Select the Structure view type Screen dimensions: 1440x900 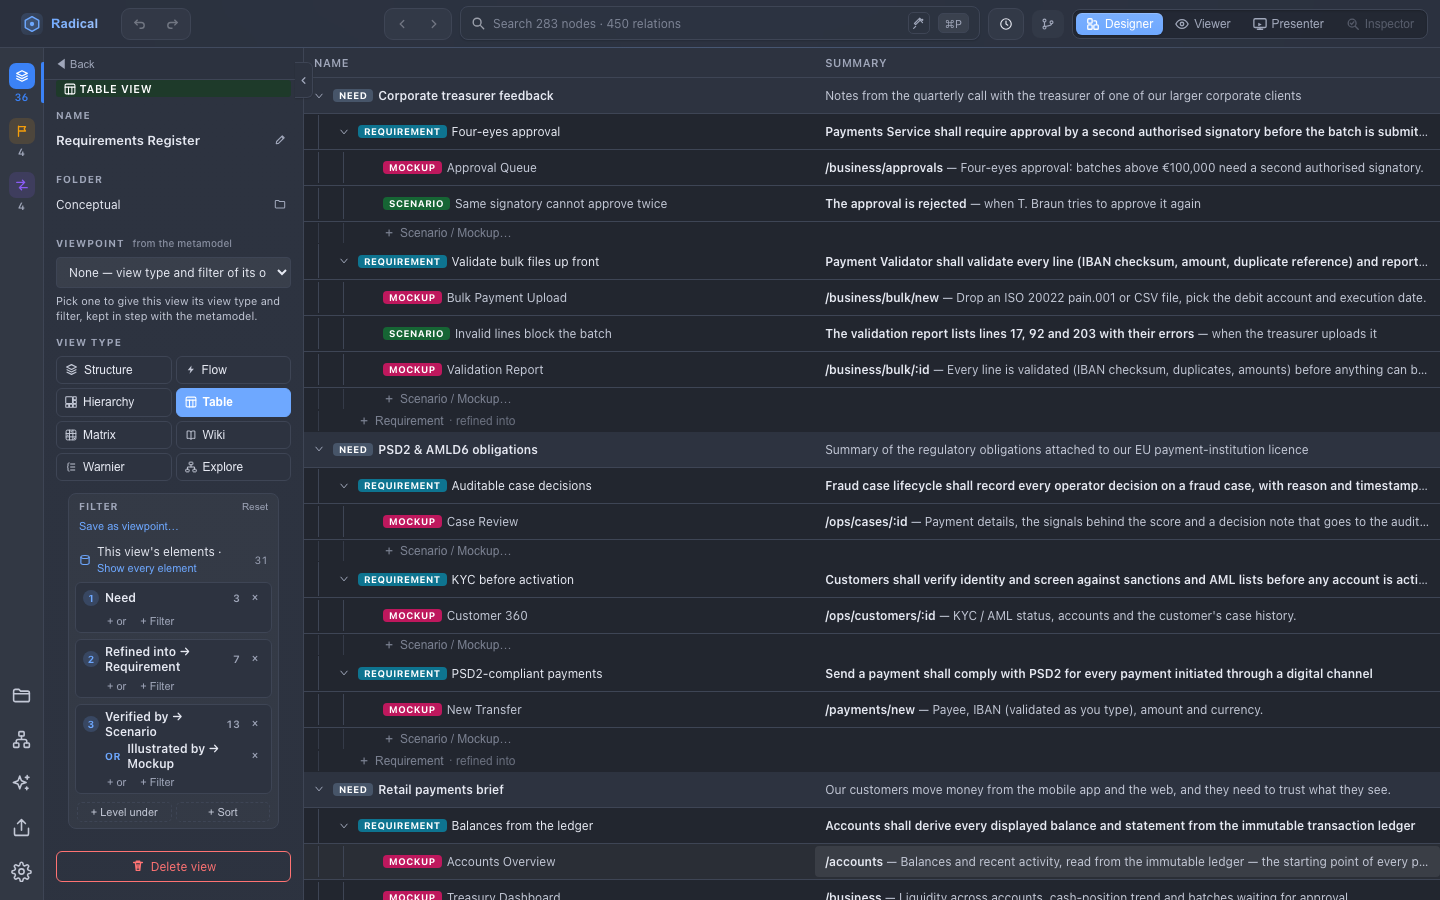pos(114,370)
